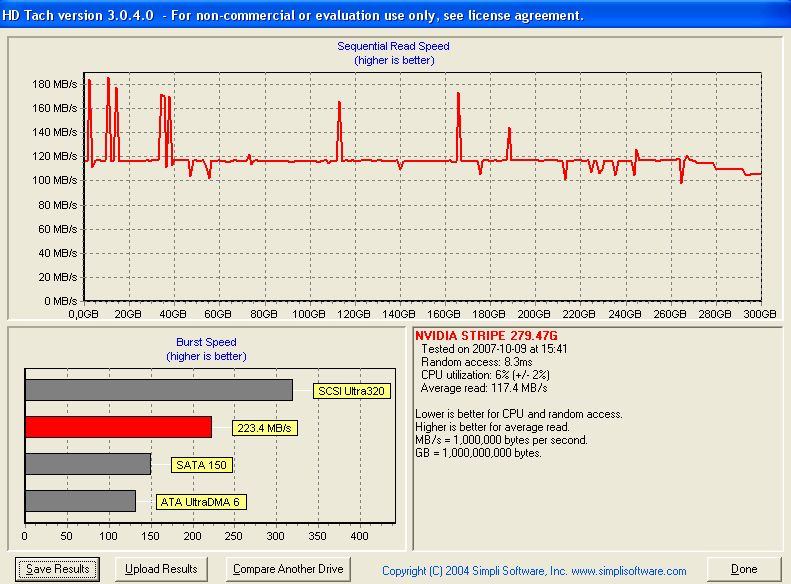Screen dimensions: 791x584
Task: Click the Burst Speed chart title
Action: pyautogui.click(x=206, y=342)
